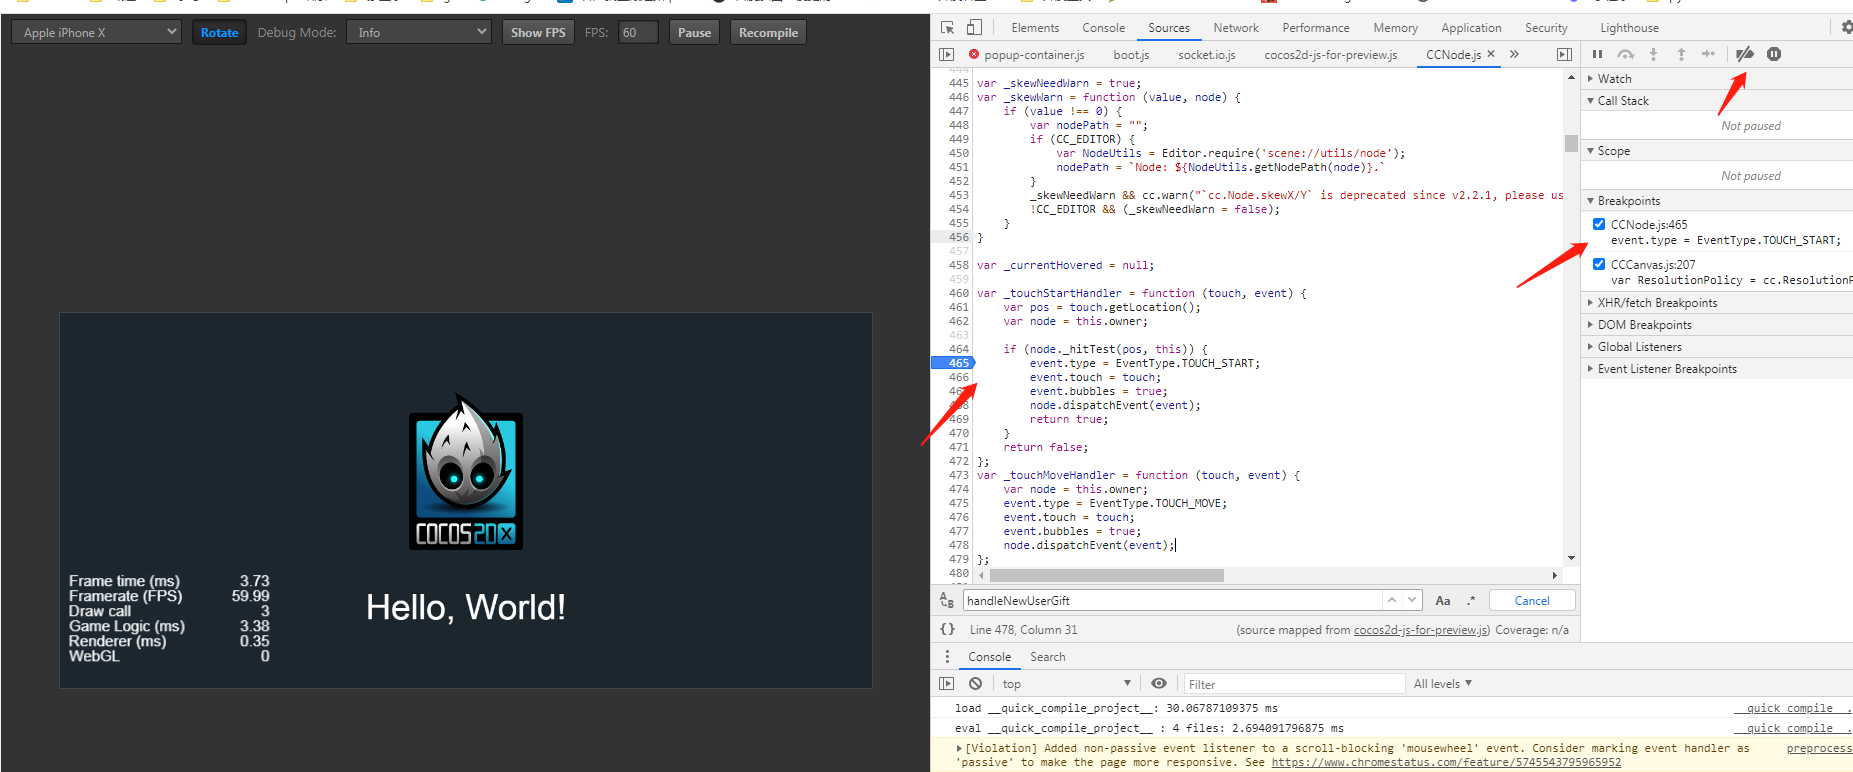Open the Lighthouse panel

click(1629, 28)
